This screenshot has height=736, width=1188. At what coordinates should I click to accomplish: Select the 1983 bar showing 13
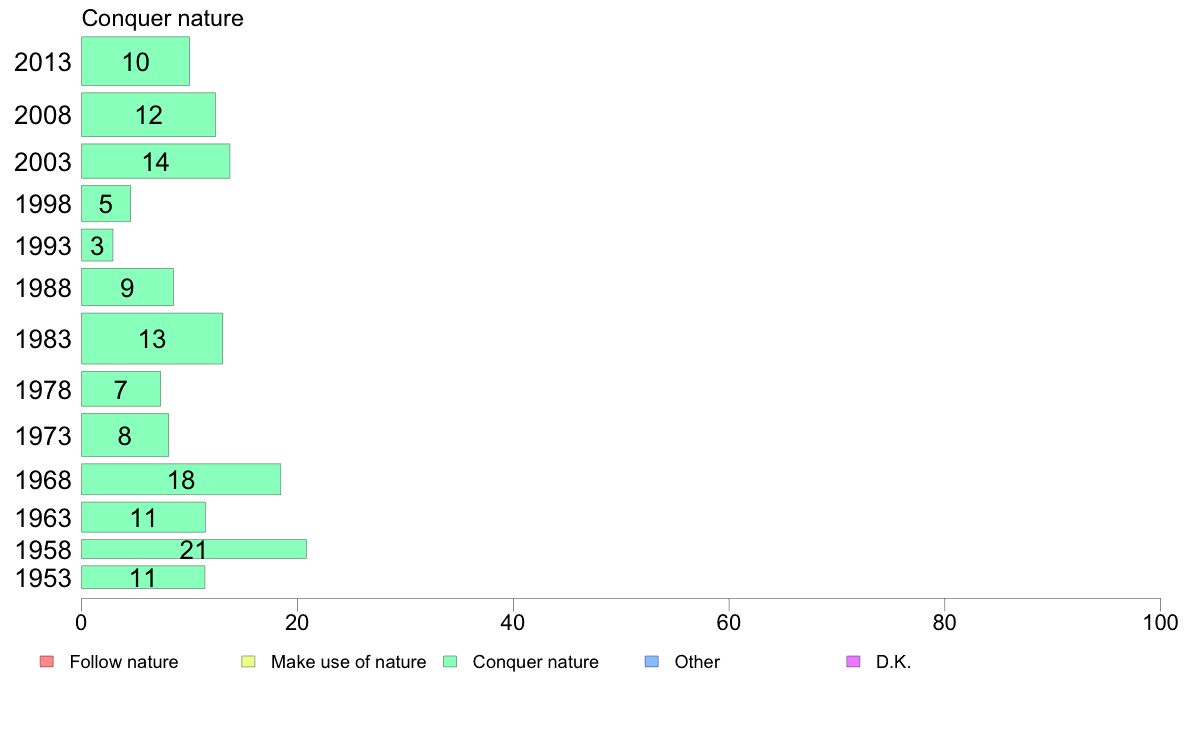[152, 339]
